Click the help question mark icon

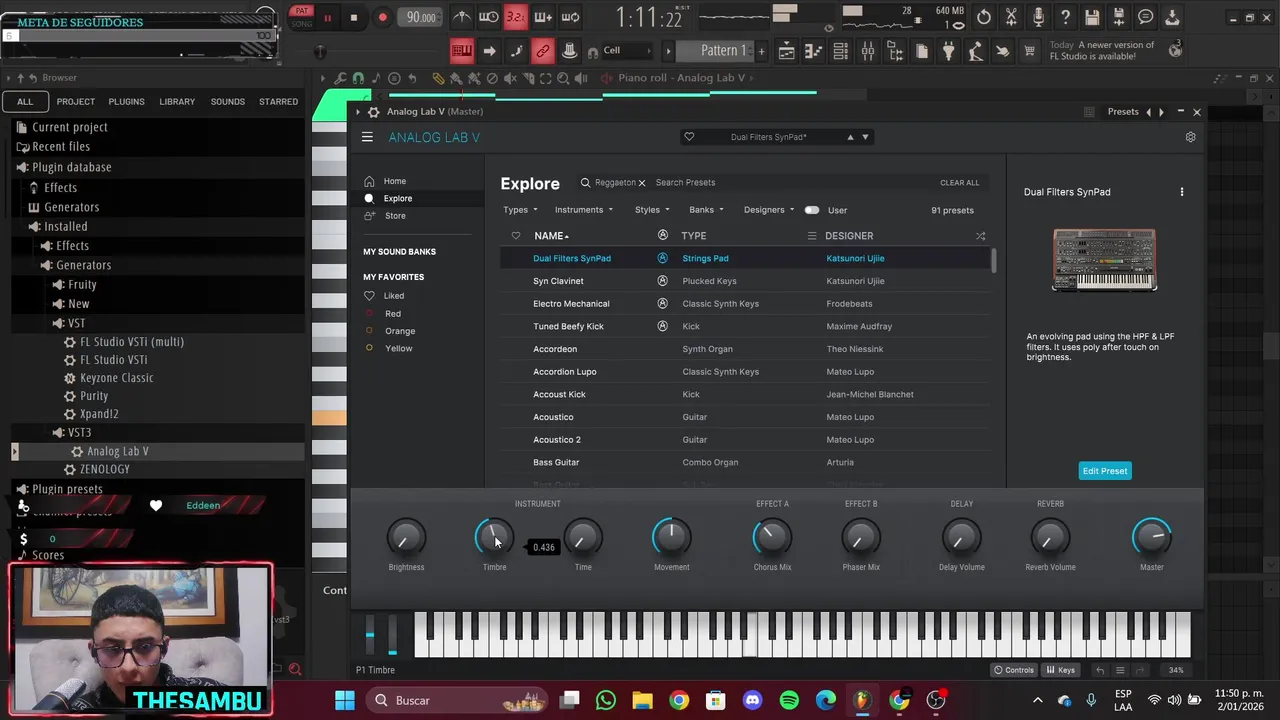(x=1065, y=17)
